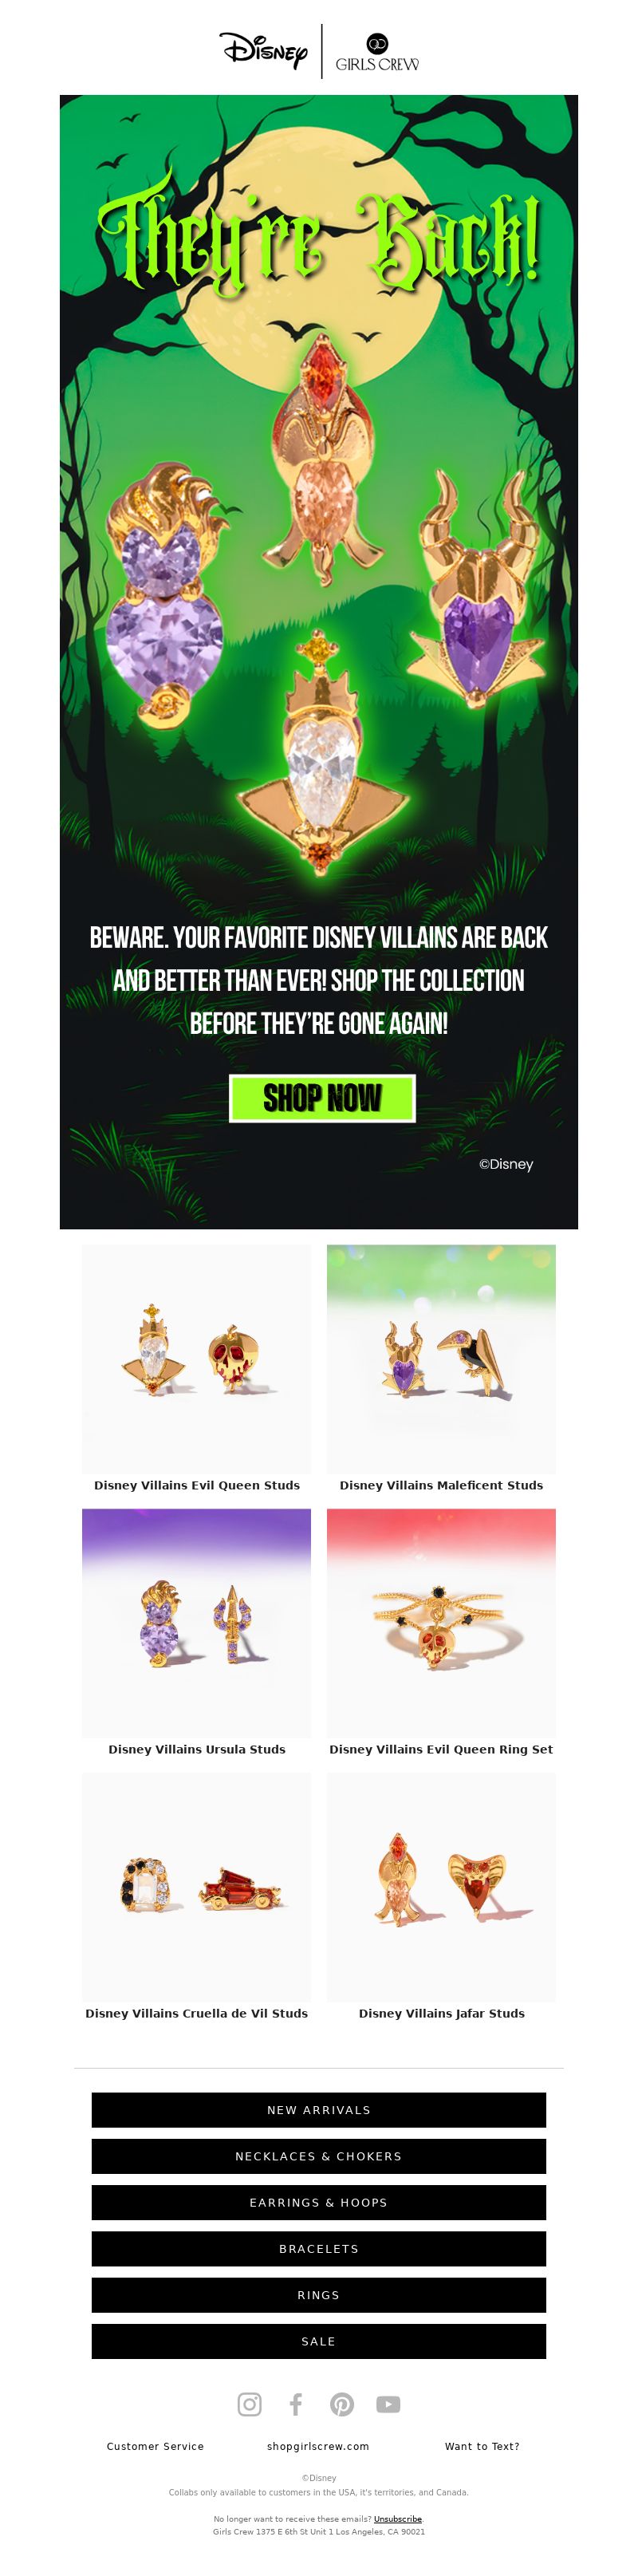This screenshot has width=638, height=2576.
Task: Click the green SHOP NOW button
Action: pyautogui.click(x=322, y=1098)
